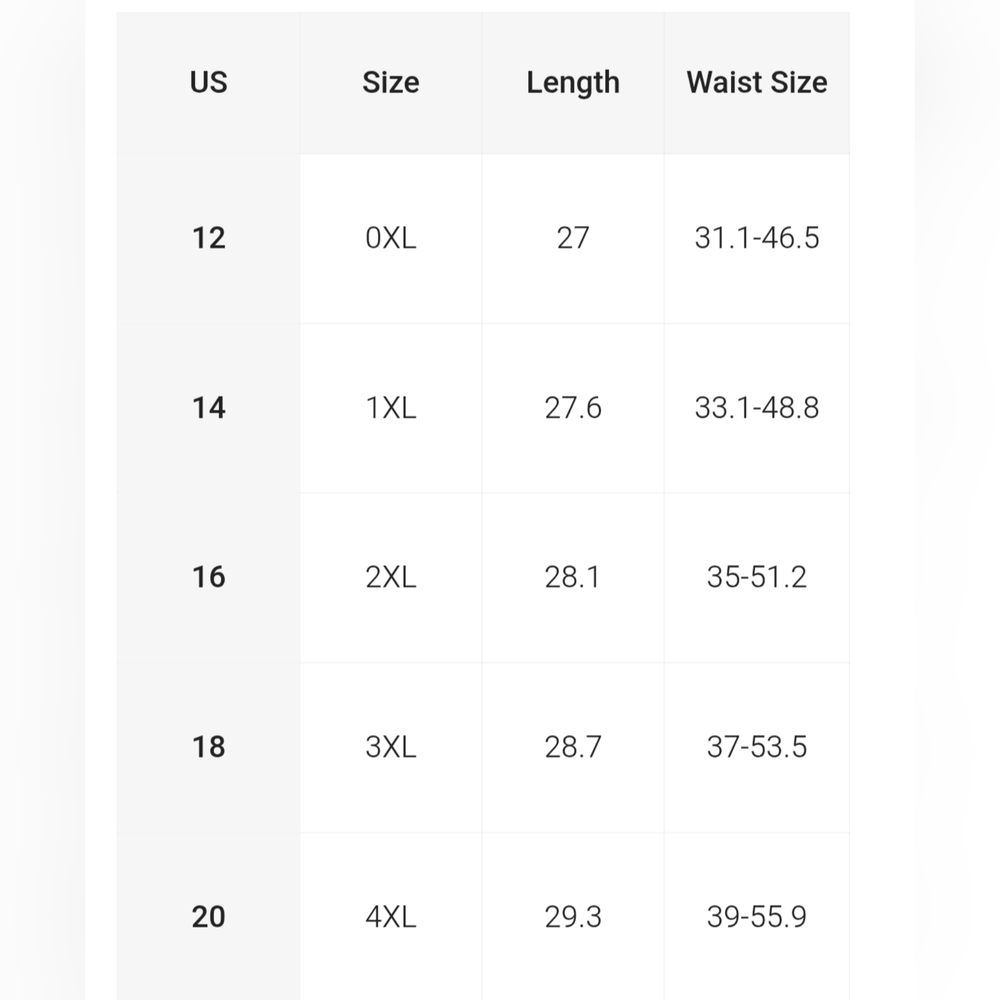
Task: Click the 29.3 length value
Action: 573,916
